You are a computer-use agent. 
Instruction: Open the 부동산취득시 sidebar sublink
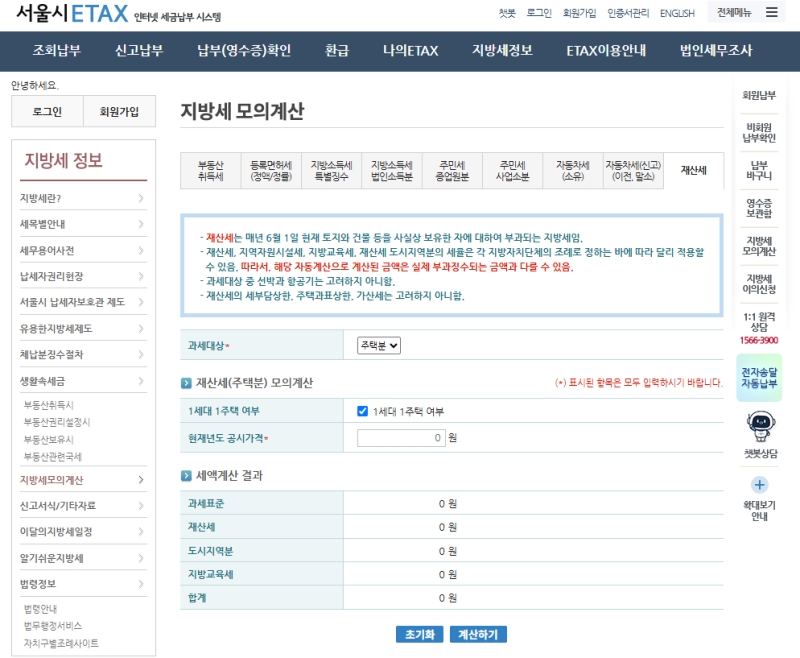(x=48, y=405)
